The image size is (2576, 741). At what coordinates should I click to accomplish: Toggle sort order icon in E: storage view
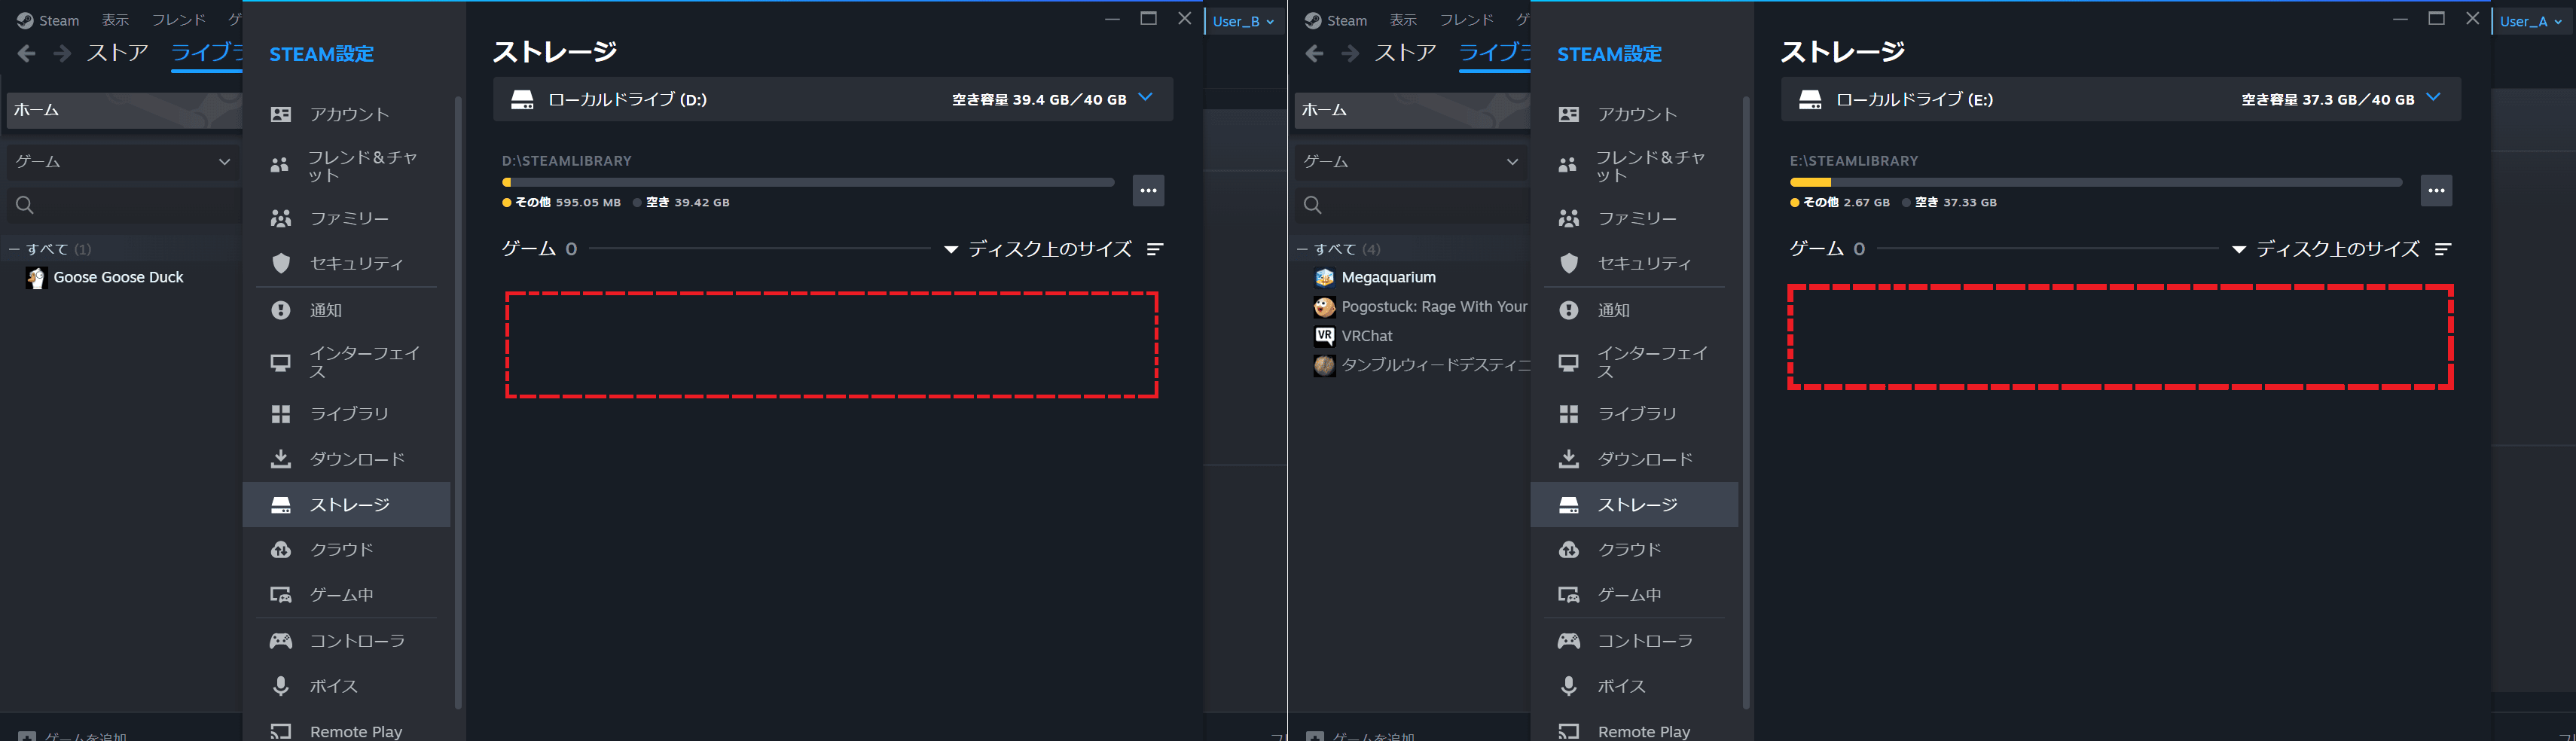click(x=2443, y=249)
